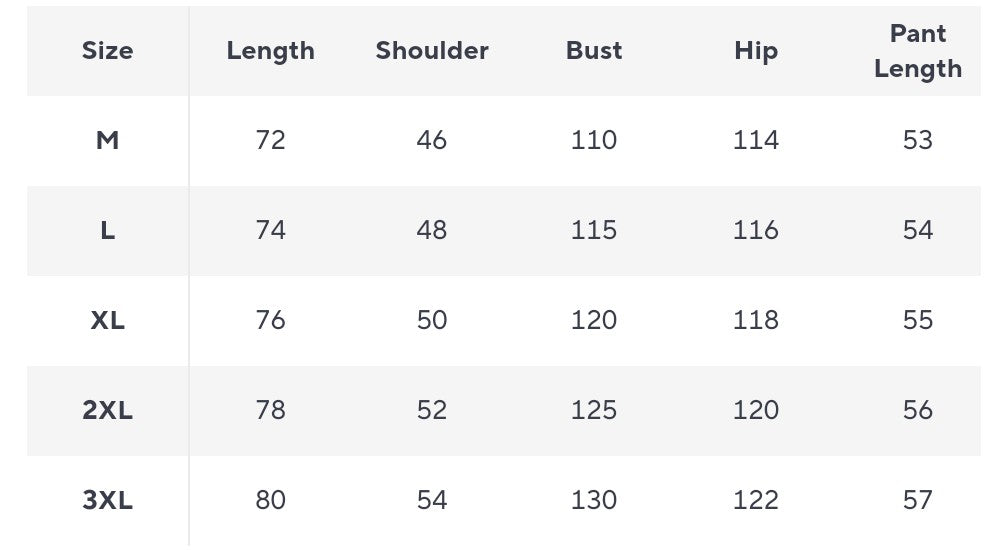Click the XL size row label

click(x=107, y=320)
